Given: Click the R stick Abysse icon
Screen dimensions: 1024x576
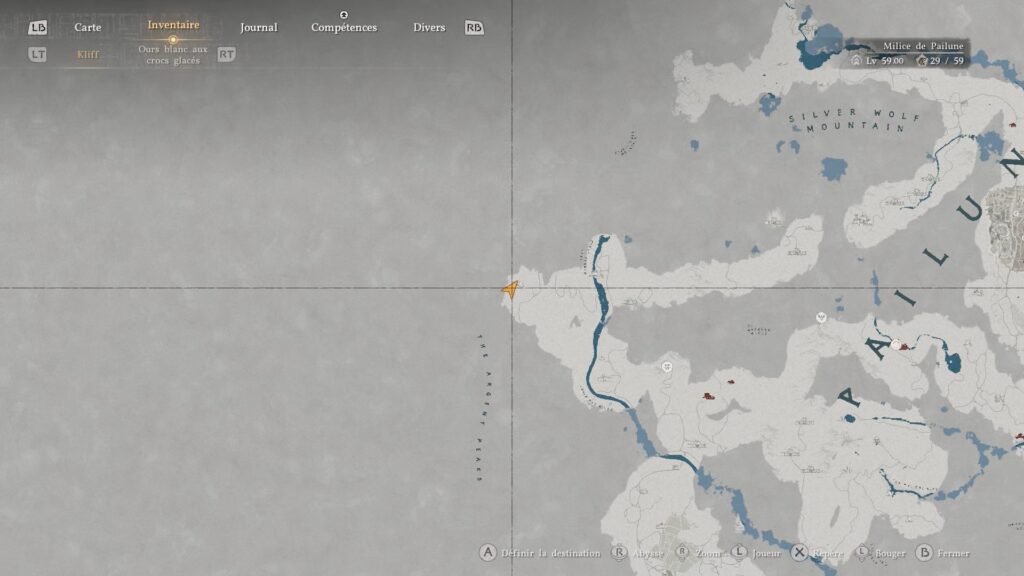Looking at the screenshot, I should click(x=618, y=552).
